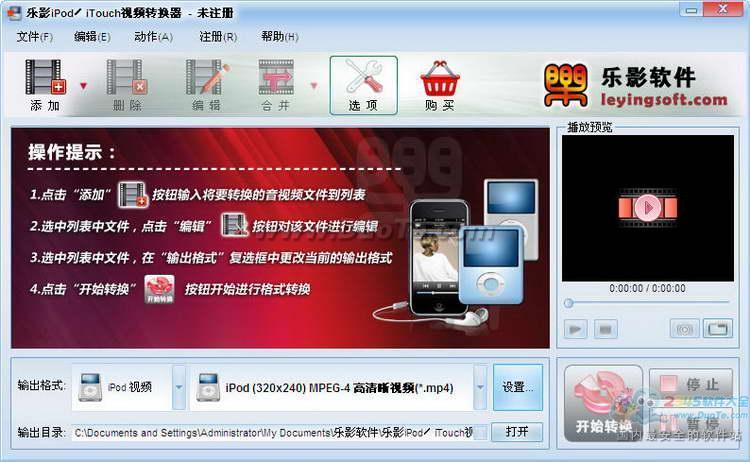Open the 注册(R) menu
This screenshot has height=462, width=750.
coord(218,36)
